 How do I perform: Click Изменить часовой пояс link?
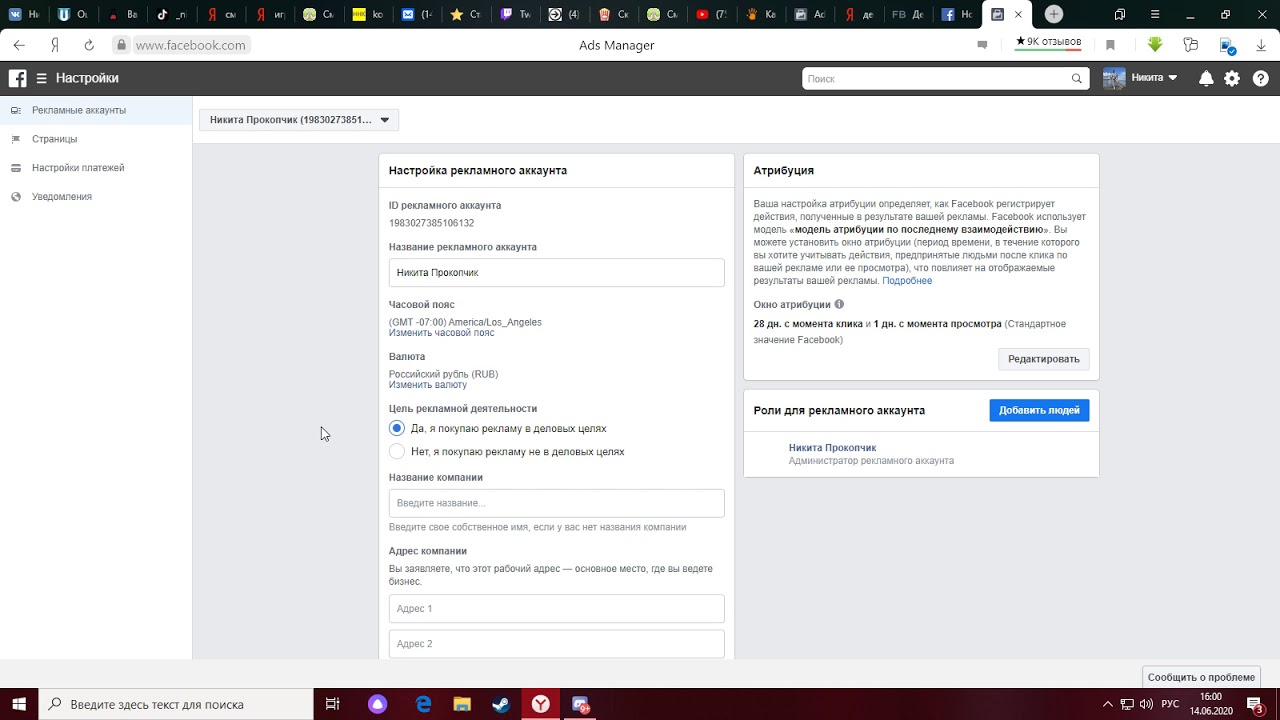coord(441,332)
